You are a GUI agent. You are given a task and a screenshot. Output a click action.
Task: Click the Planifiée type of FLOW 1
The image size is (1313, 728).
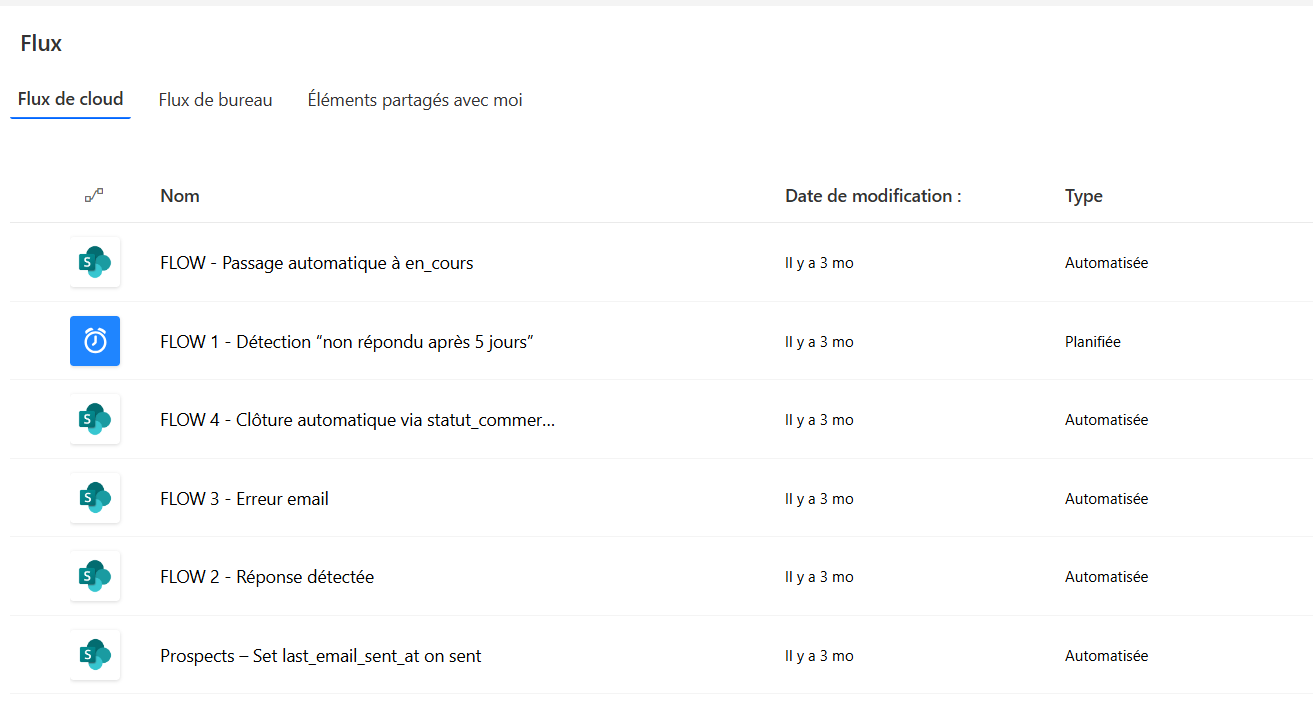1093,342
